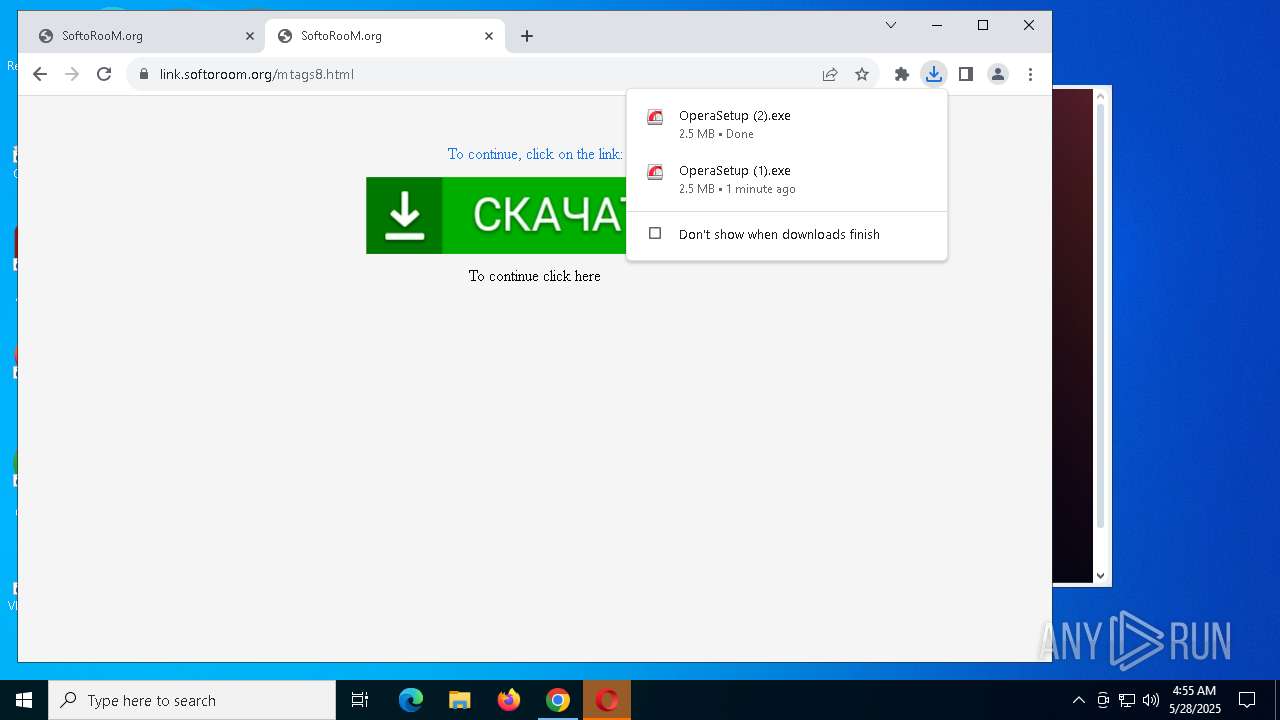The height and width of the screenshot is (720, 1280).
Task: Open OperaSetup (1).exe download
Action: pos(786,179)
